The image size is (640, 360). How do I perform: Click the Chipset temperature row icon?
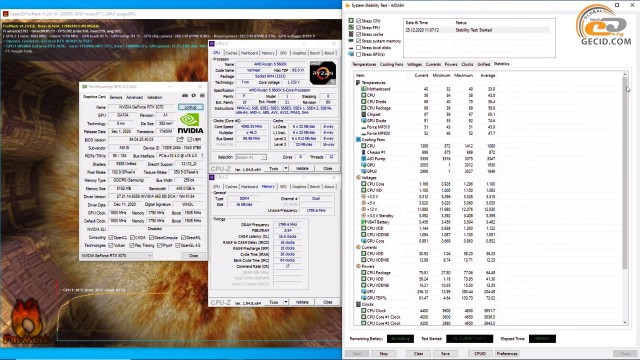coord(363,114)
